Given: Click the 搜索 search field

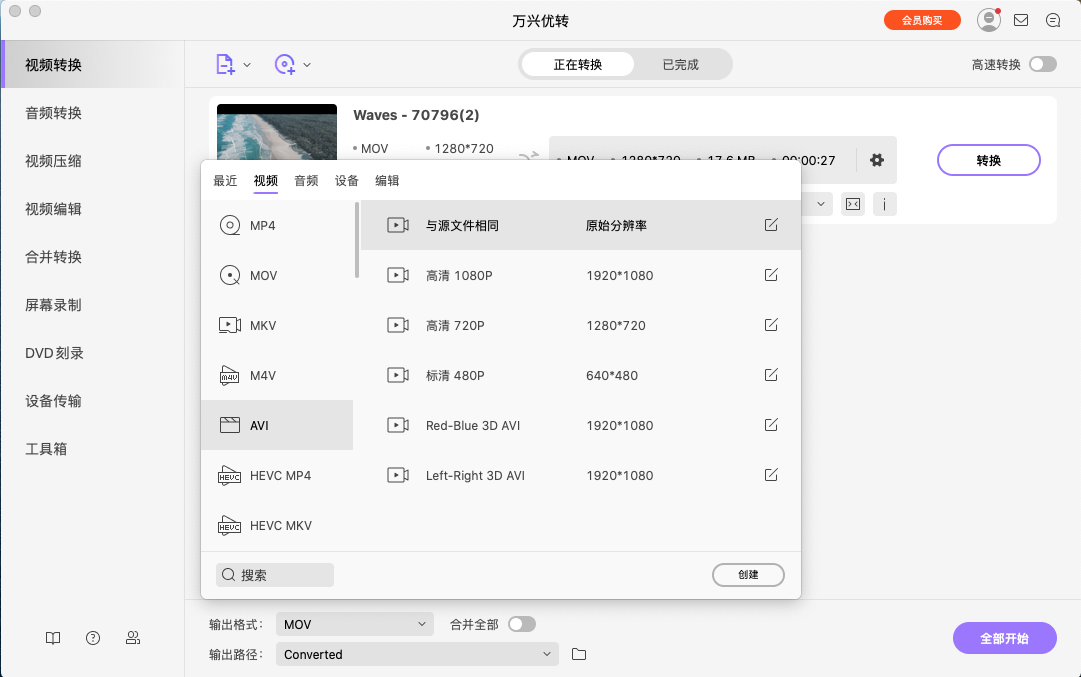Looking at the screenshot, I should pos(274,574).
